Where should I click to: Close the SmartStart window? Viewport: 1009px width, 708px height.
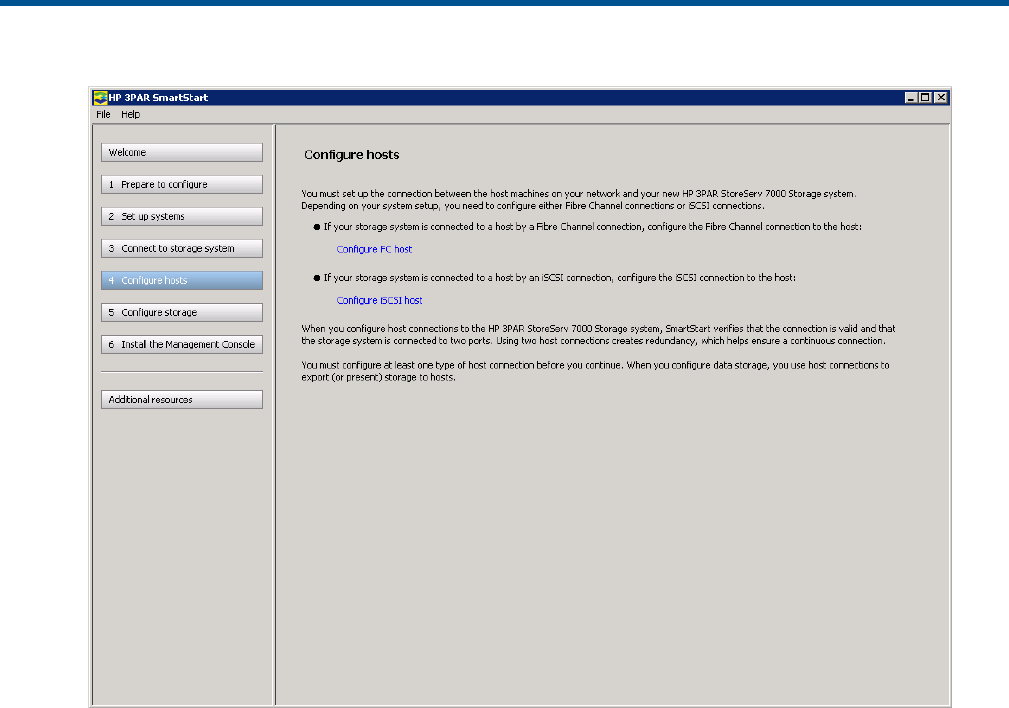point(941,98)
